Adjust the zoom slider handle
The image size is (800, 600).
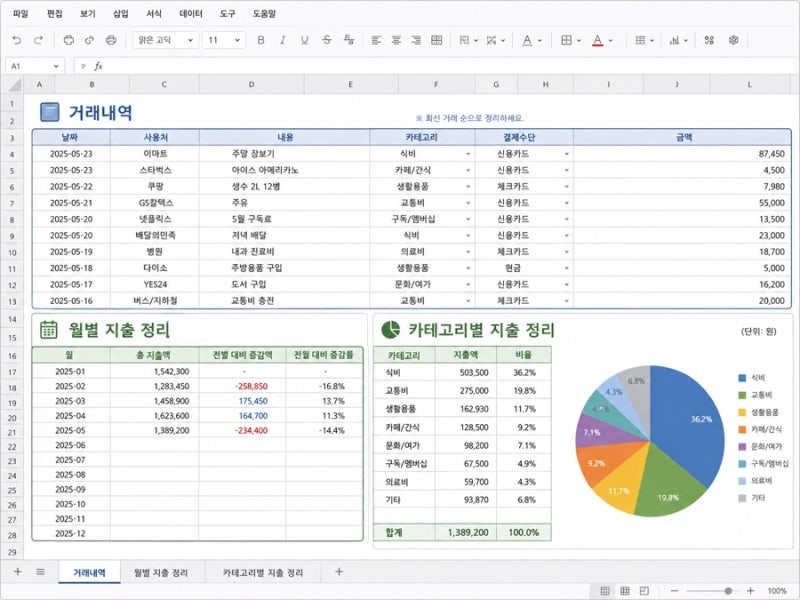pos(728,591)
